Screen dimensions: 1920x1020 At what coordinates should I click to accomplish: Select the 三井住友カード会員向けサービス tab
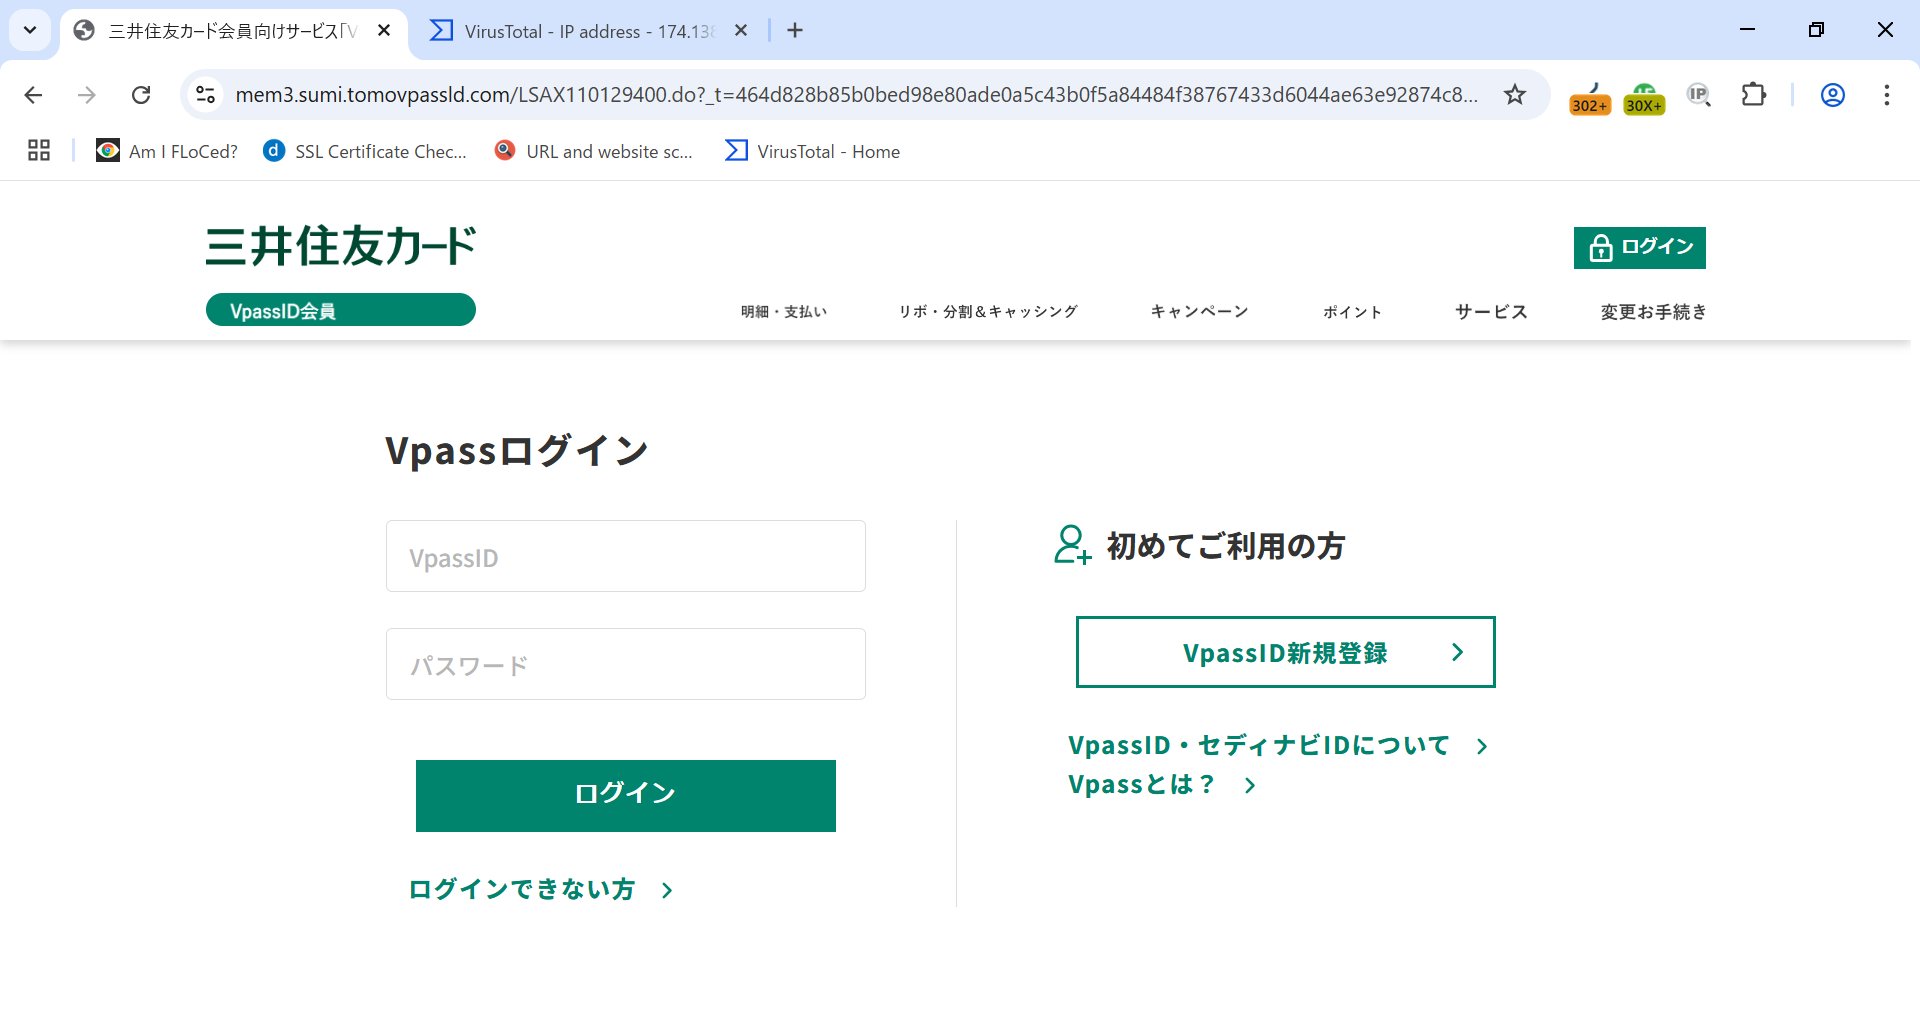point(232,31)
